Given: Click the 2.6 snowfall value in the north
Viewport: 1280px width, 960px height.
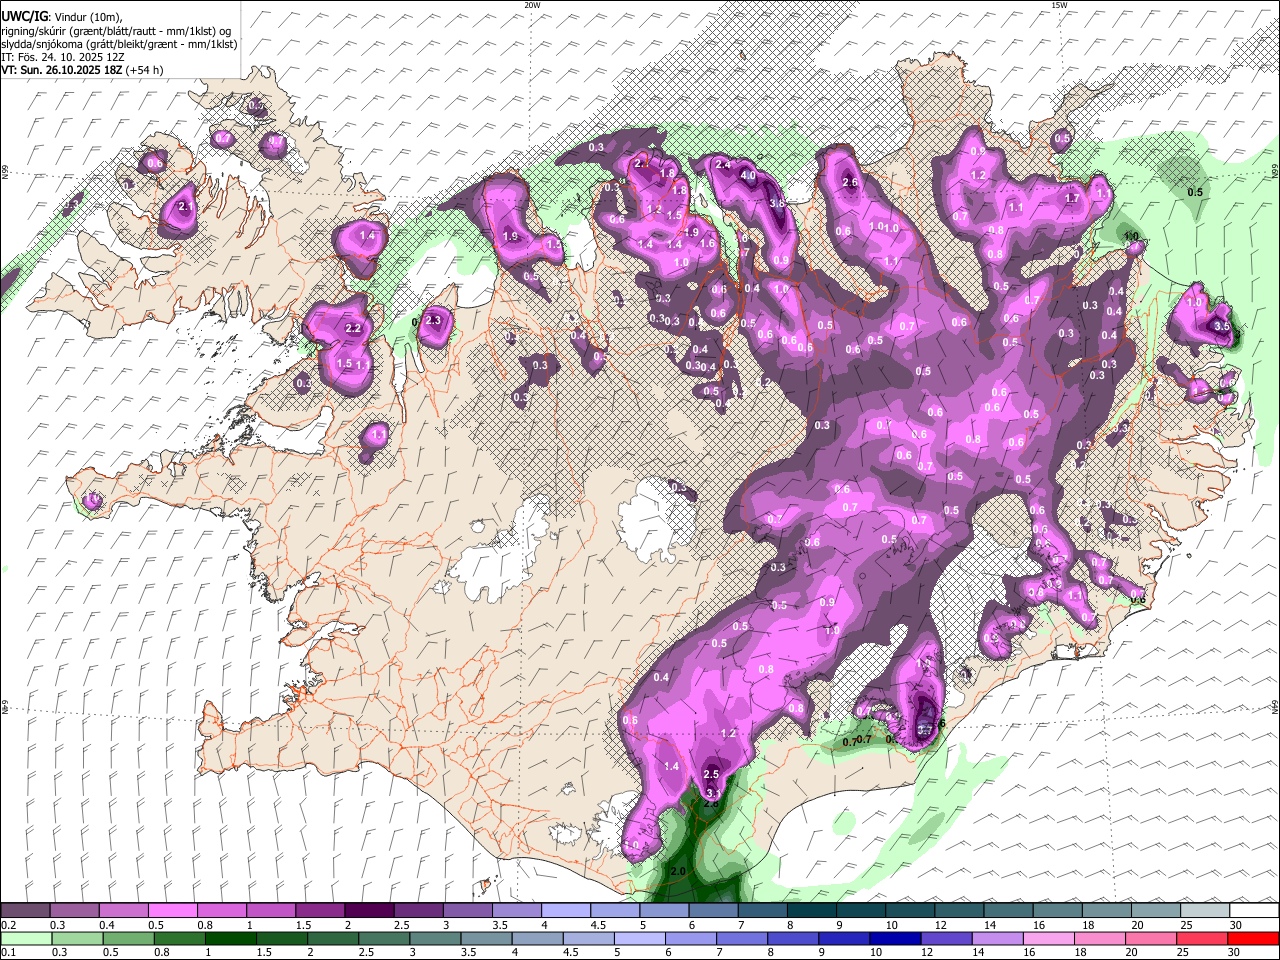Looking at the screenshot, I should [851, 183].
